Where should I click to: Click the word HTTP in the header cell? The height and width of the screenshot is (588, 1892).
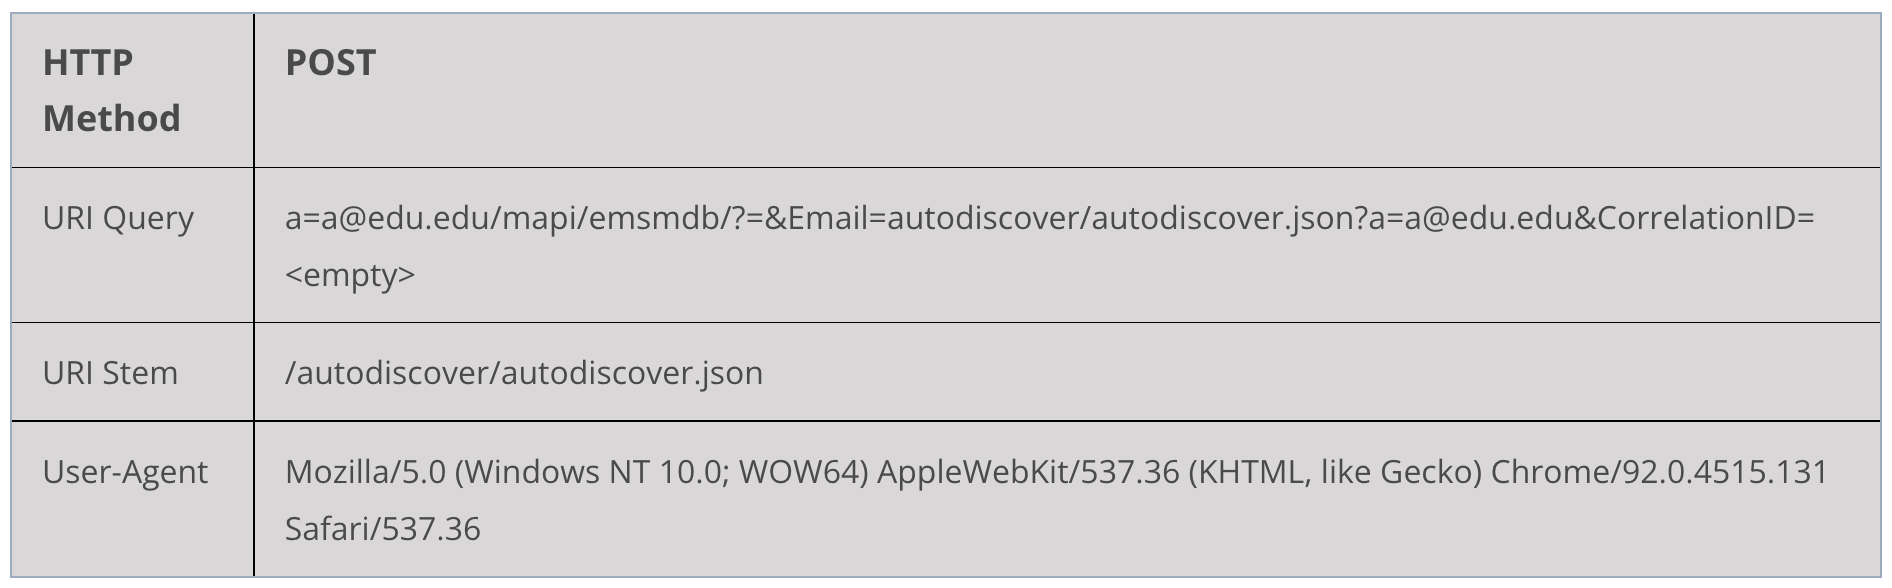click(x=88, y=63)
